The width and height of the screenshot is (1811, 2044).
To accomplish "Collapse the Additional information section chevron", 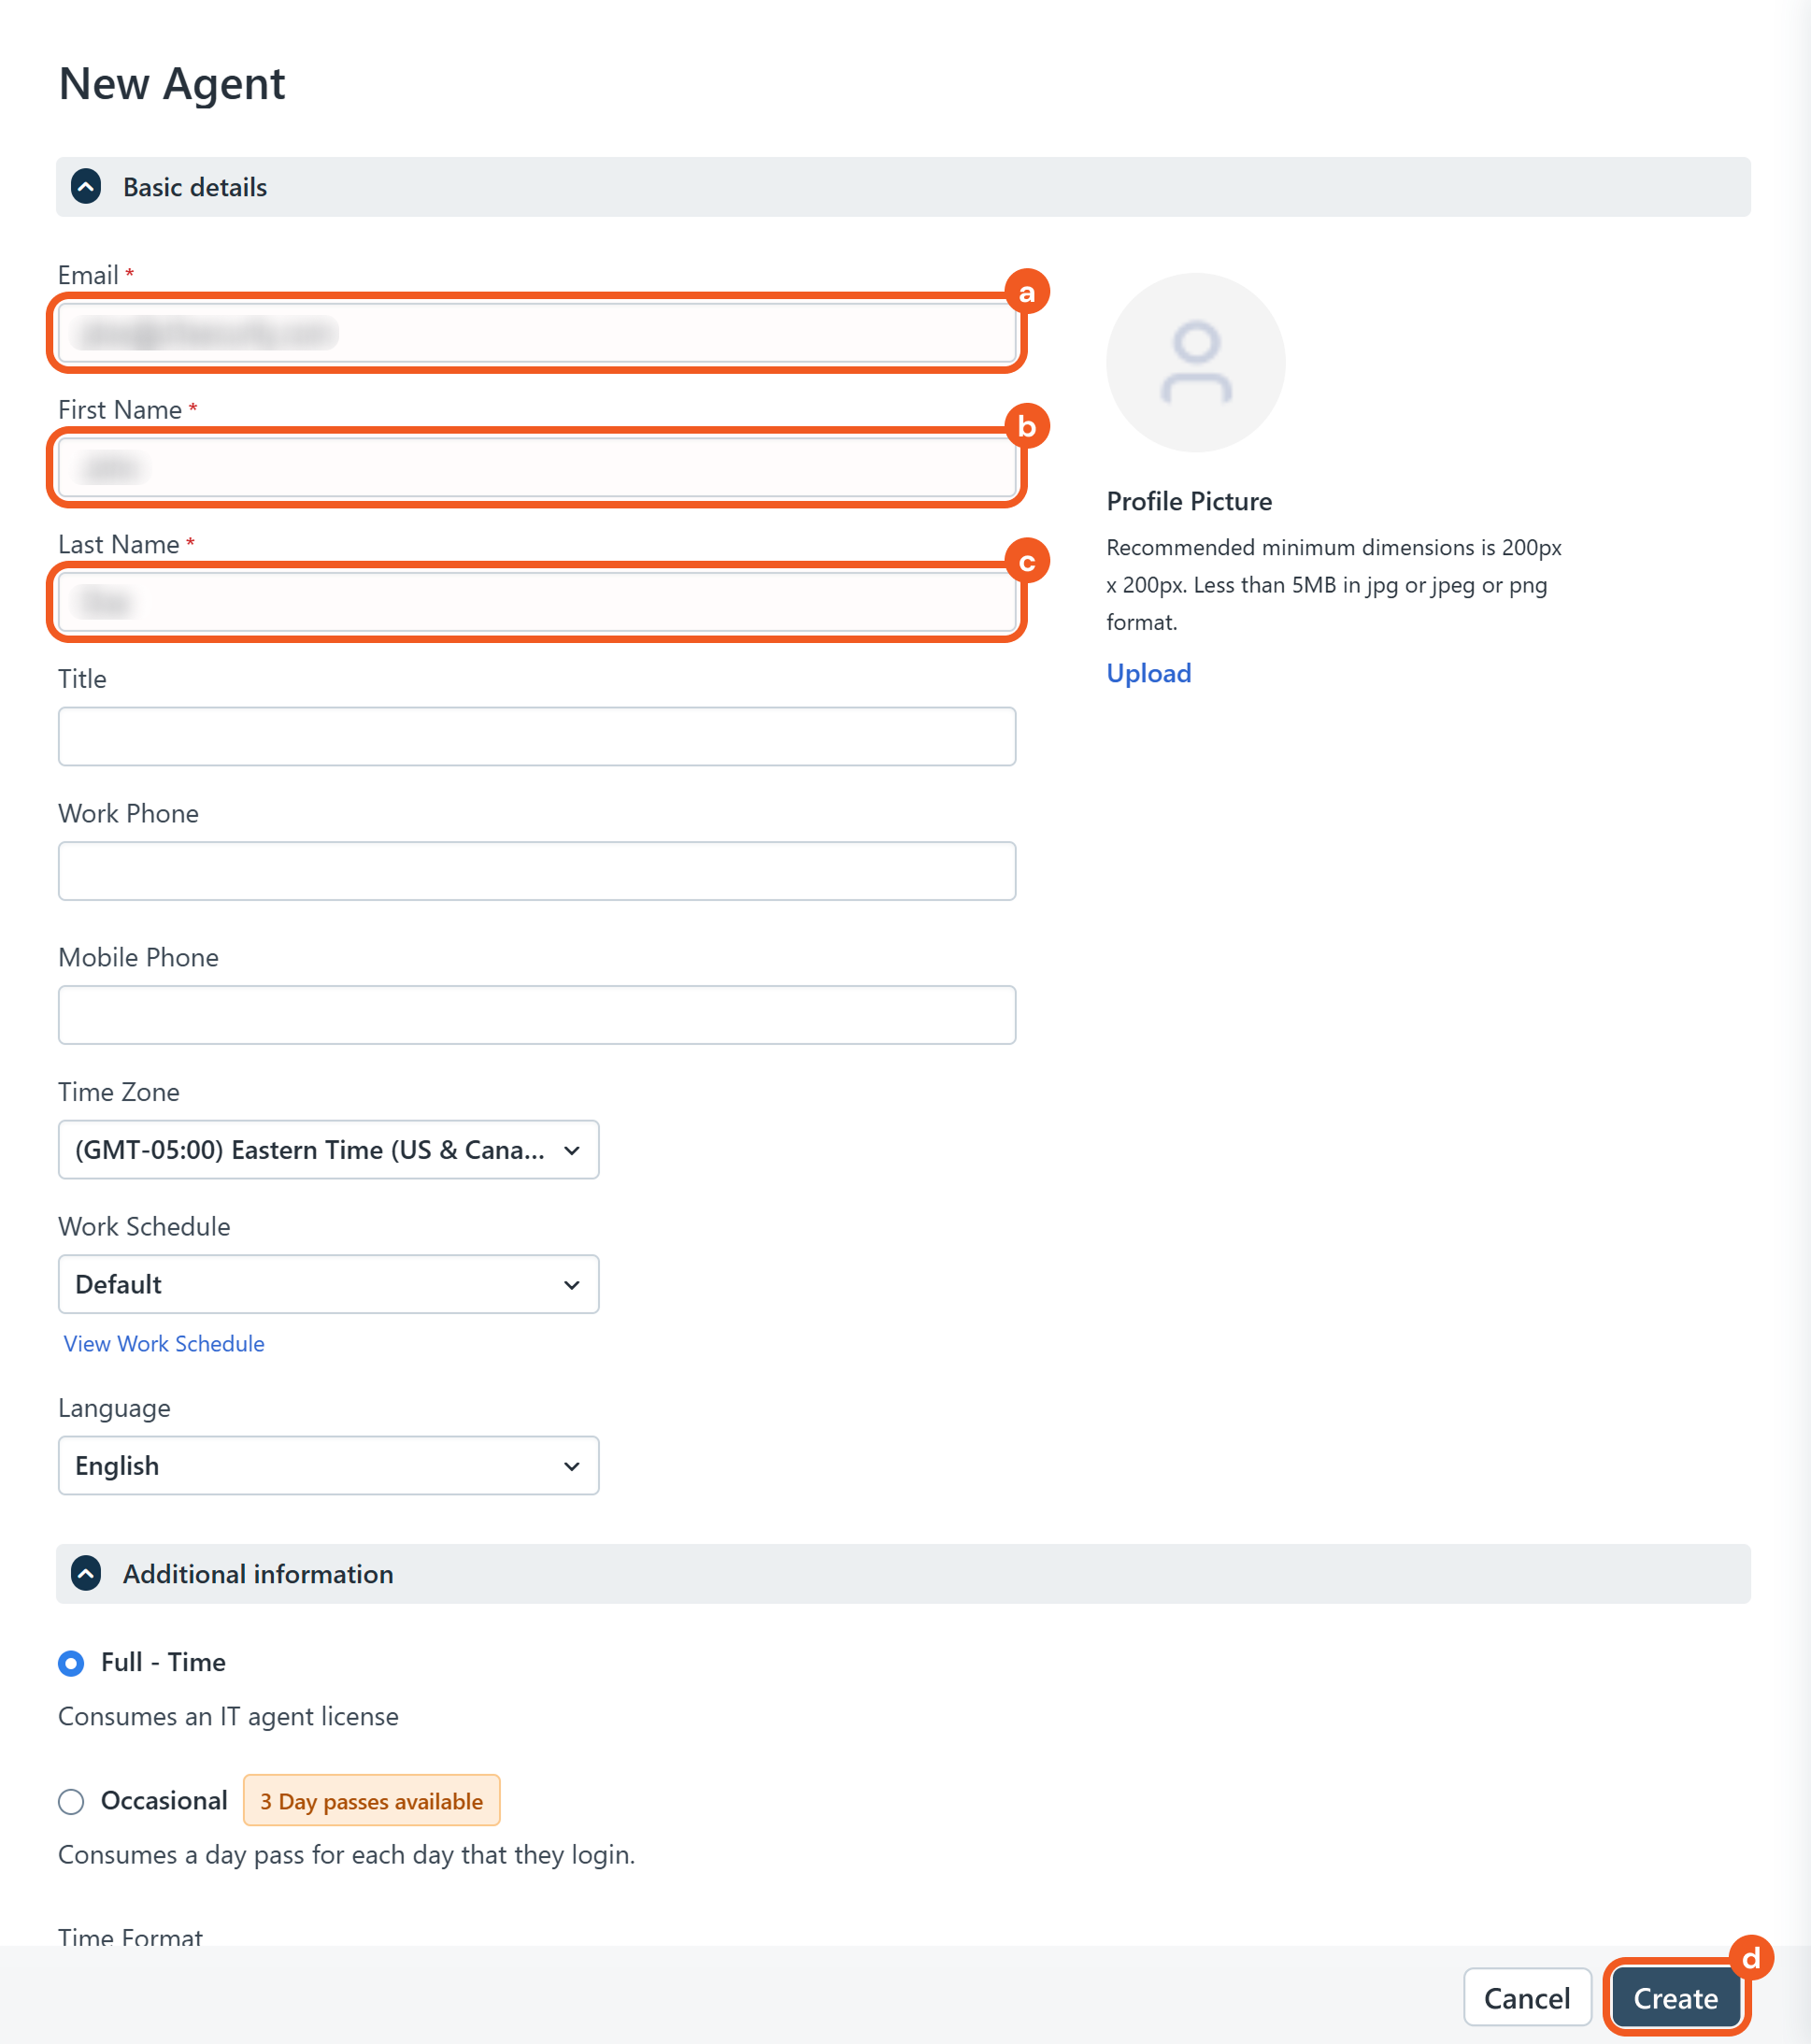I will (x=86, y=1574).
